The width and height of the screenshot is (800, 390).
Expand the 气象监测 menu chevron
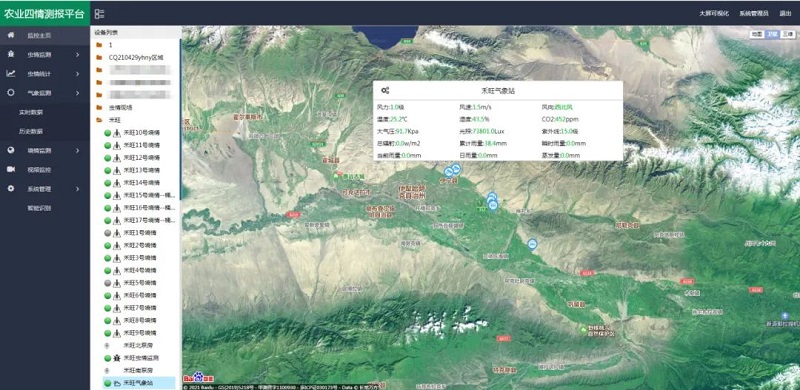pos(78,93)
